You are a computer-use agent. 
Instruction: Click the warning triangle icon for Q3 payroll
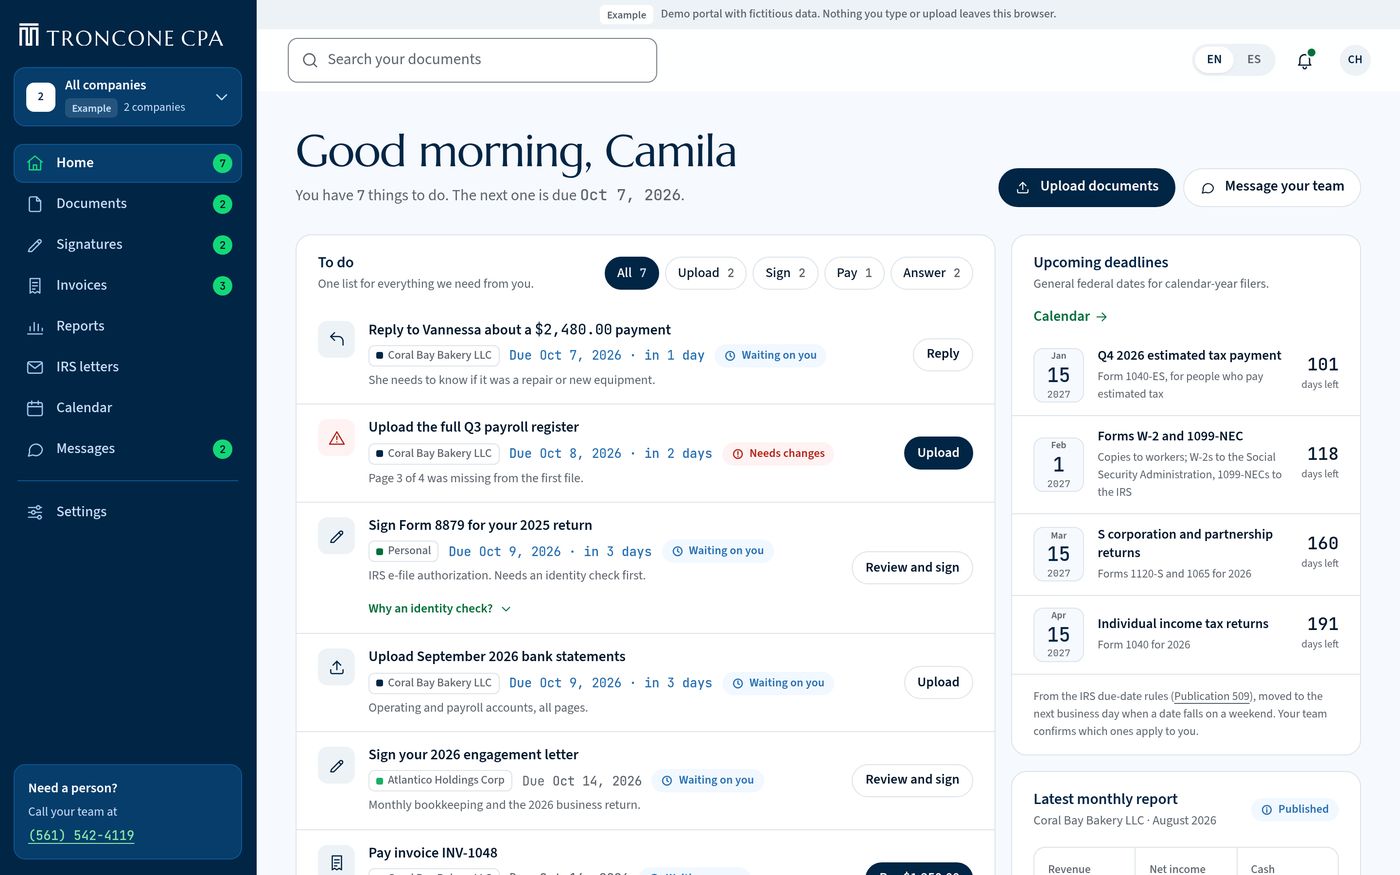point(337,438)
